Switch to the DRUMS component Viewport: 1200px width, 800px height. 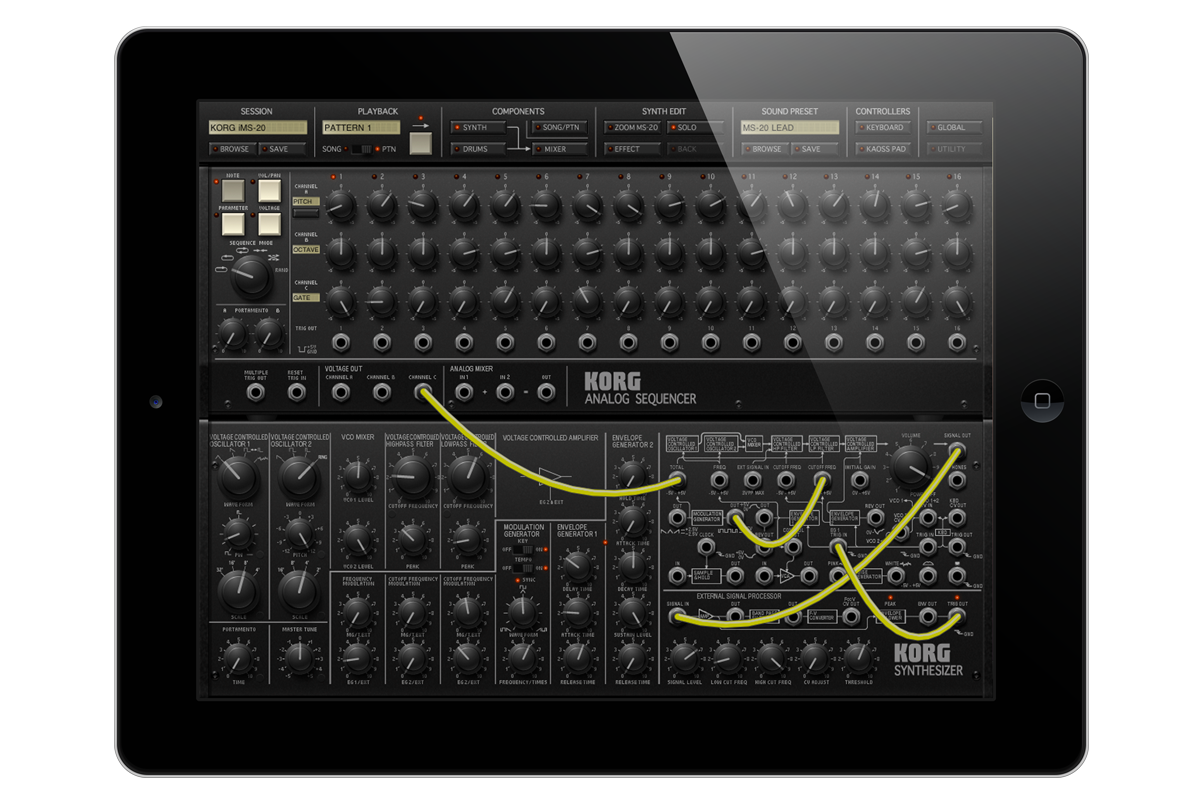[x=475, y=149]
